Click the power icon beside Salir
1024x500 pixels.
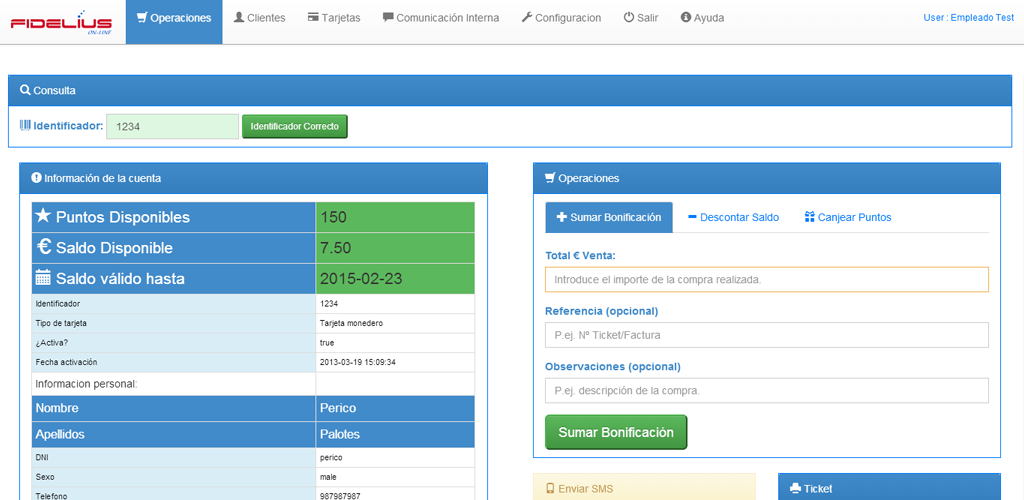point(629,18)
